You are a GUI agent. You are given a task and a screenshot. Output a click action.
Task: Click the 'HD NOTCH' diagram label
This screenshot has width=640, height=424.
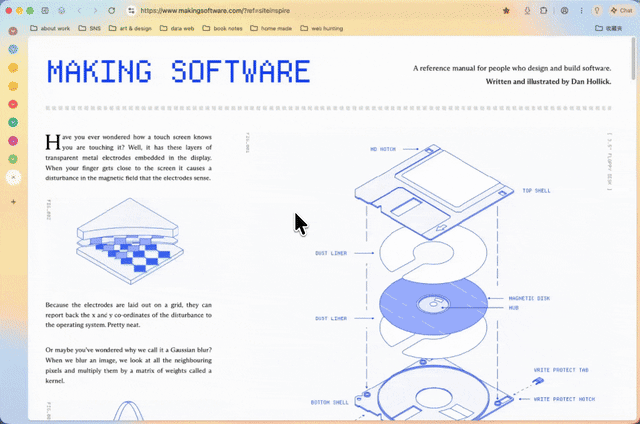[x=383, y=149]
